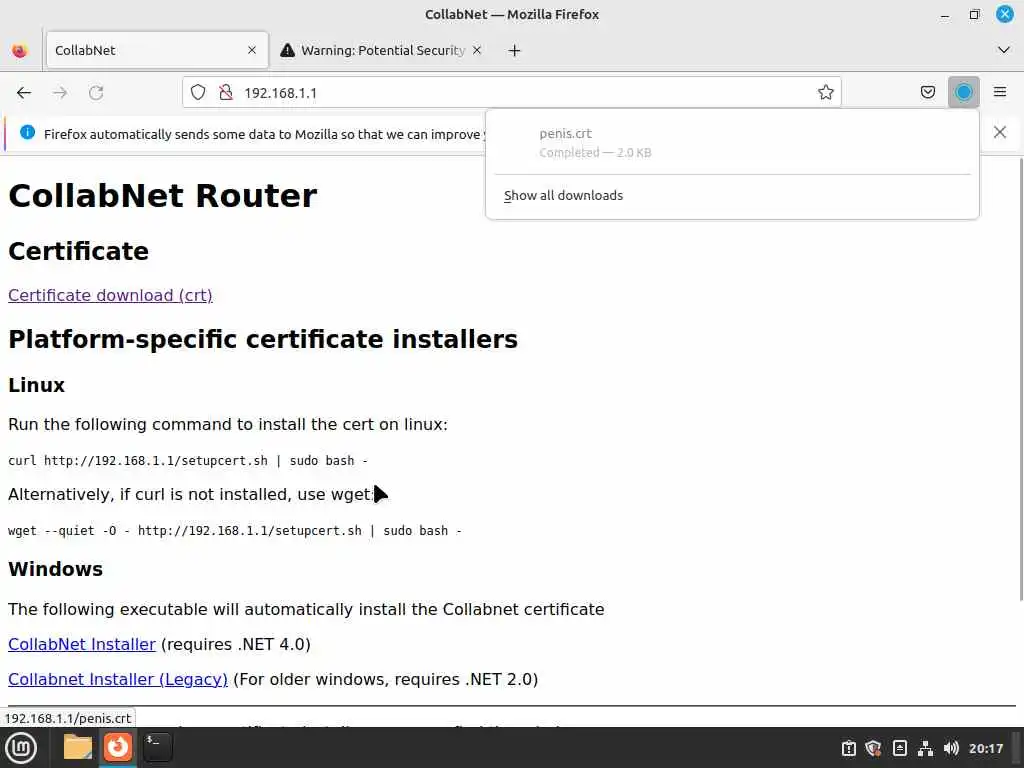1024x768 pixels.
Task: Open a new tab with plus button
Action: (515, 50)
